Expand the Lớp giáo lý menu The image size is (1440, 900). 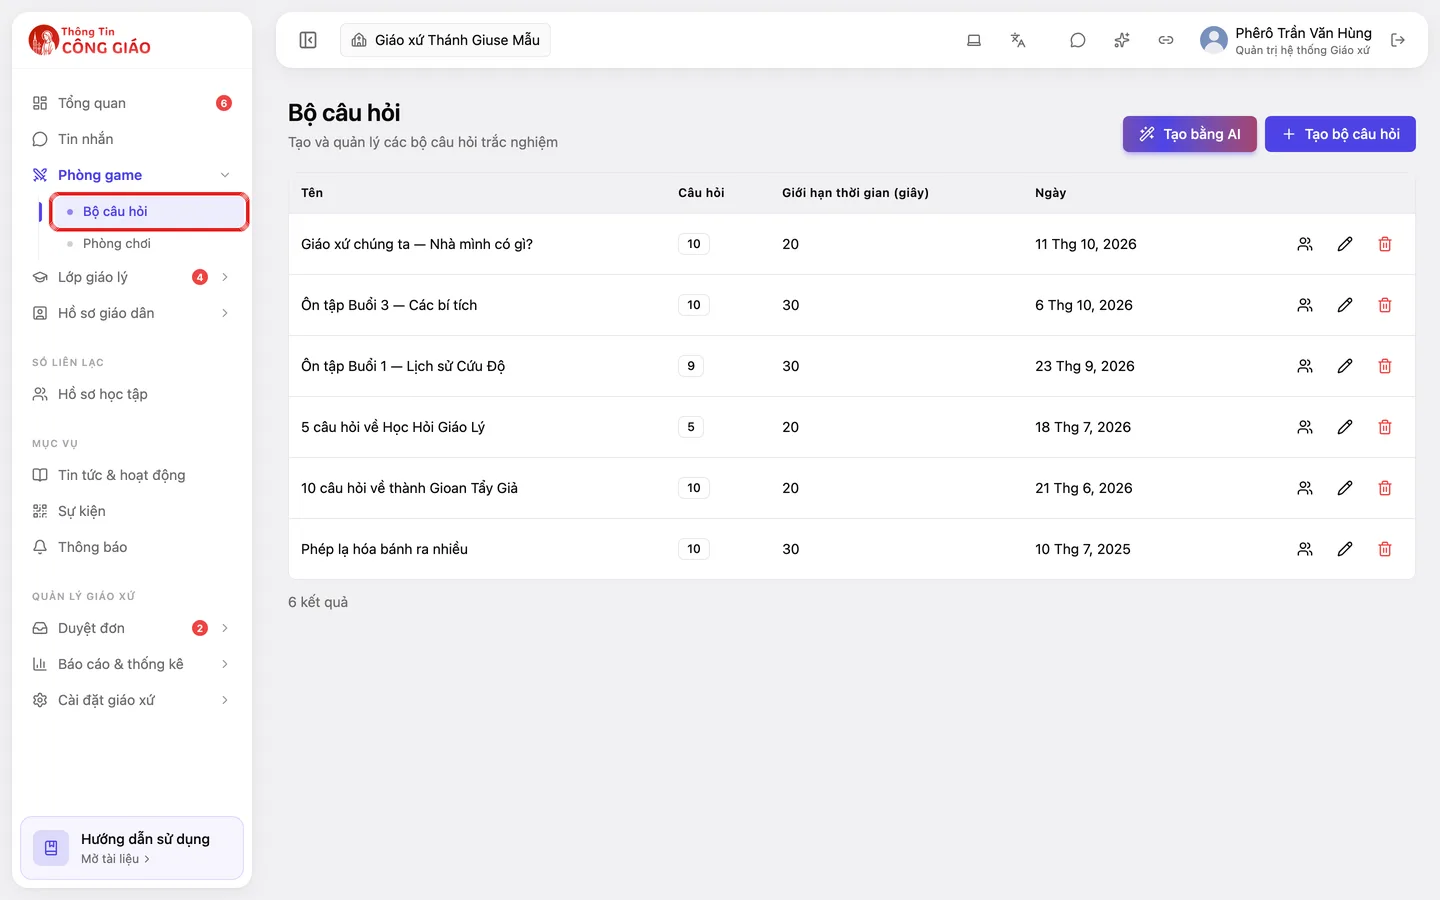coord(225,277)
